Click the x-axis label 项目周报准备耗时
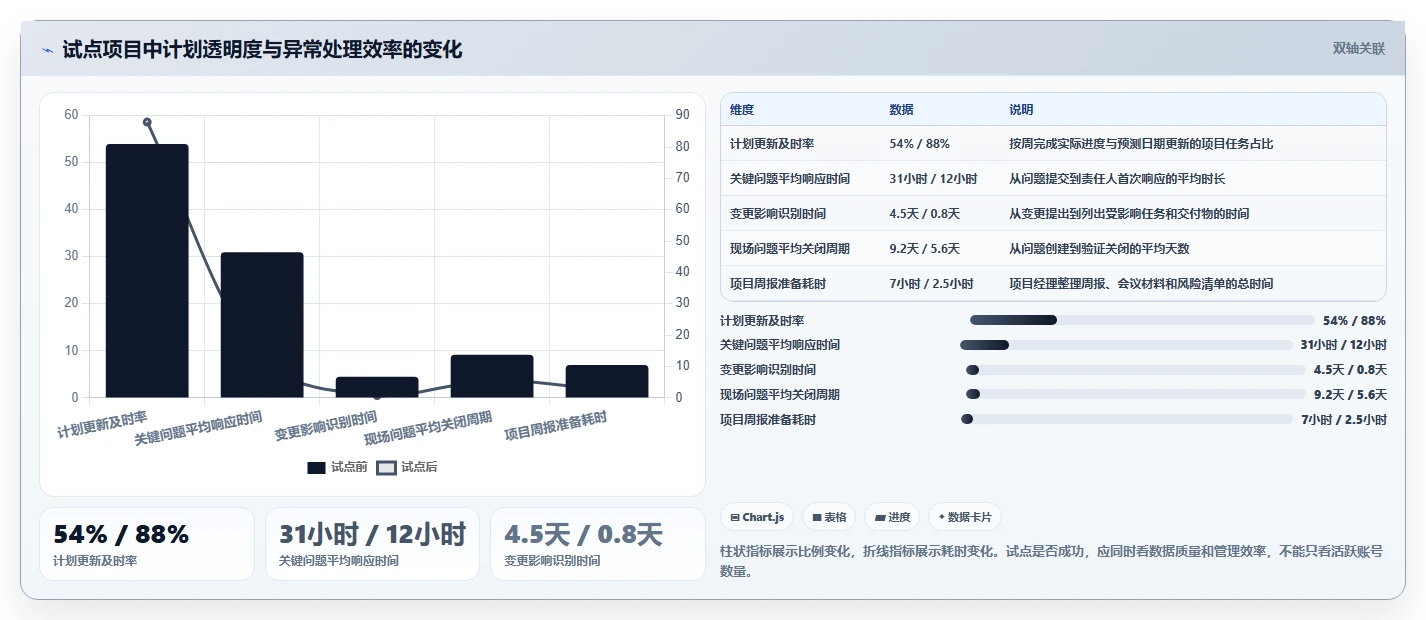 (x=556, y=425)
